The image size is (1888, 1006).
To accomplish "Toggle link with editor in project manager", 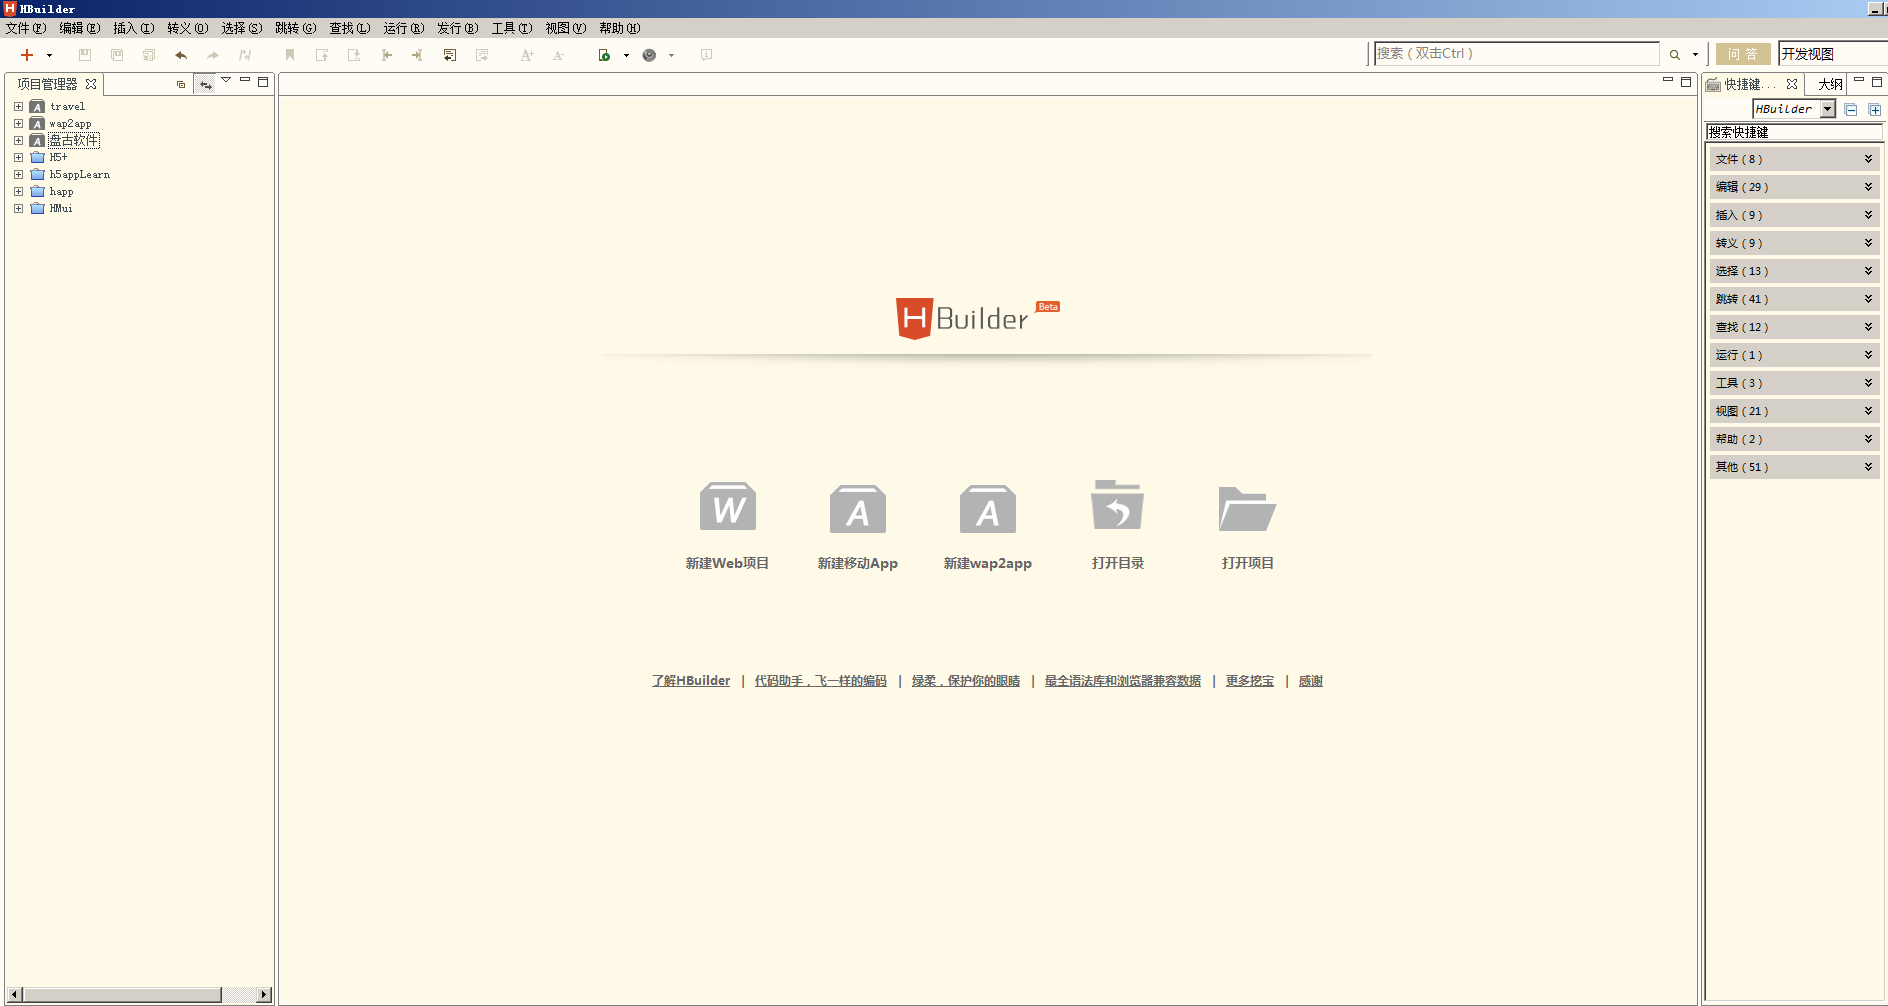I will pos(205,84).
